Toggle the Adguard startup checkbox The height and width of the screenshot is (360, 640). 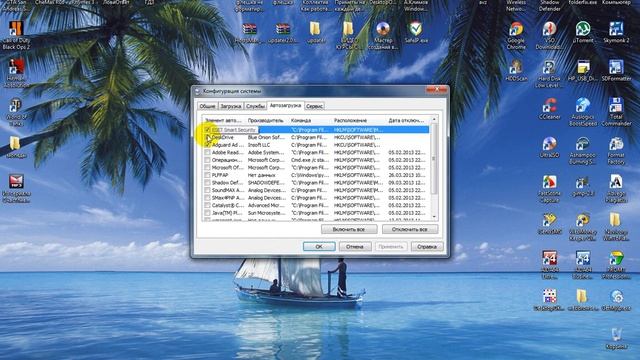(207, 145)
